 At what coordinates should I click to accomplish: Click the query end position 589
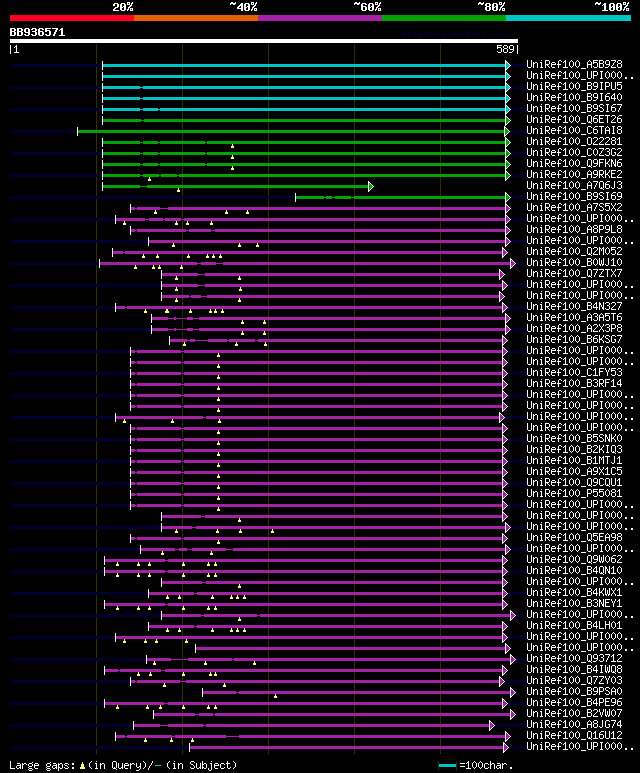[x=505, y=49]
